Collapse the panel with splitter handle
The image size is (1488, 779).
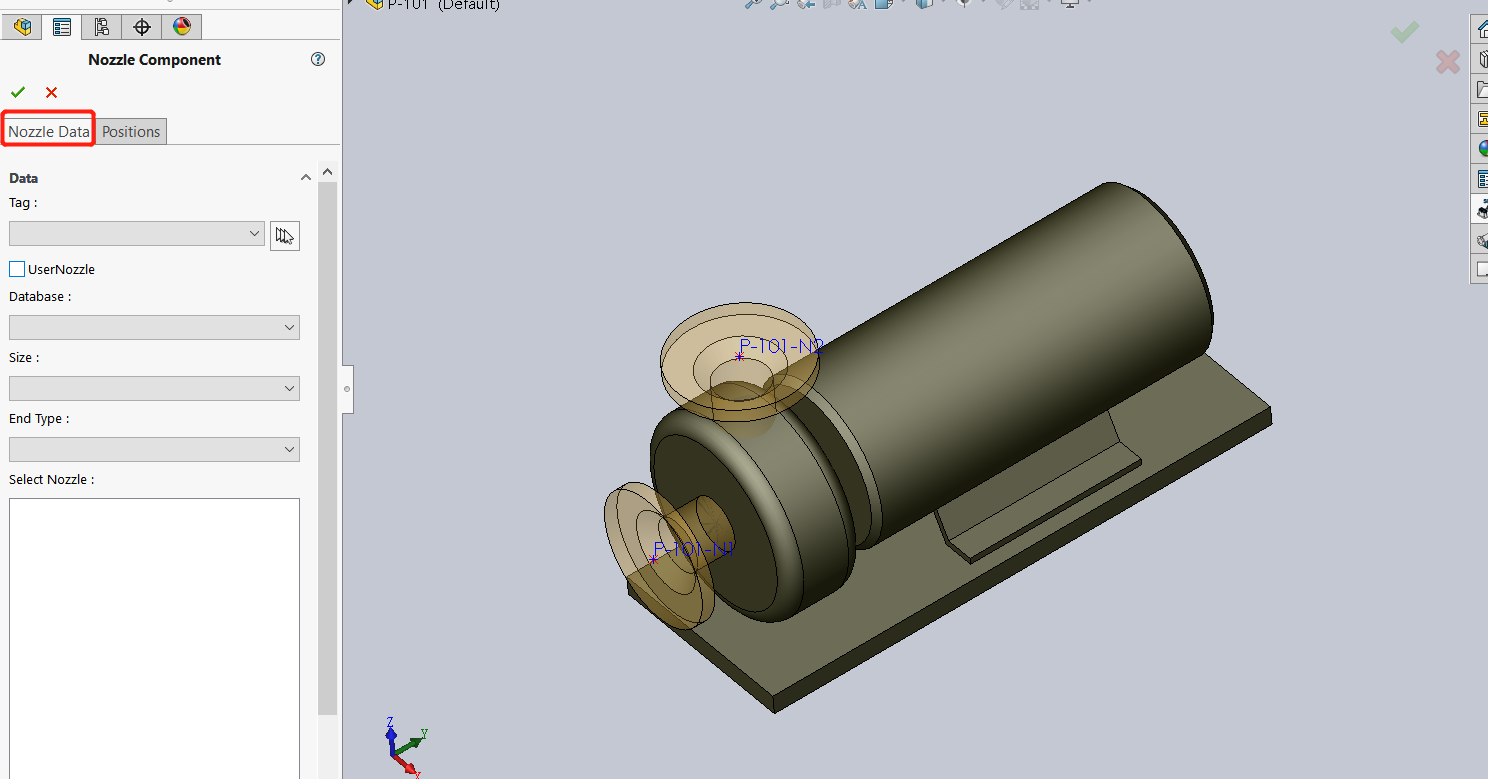coord(347,388)
